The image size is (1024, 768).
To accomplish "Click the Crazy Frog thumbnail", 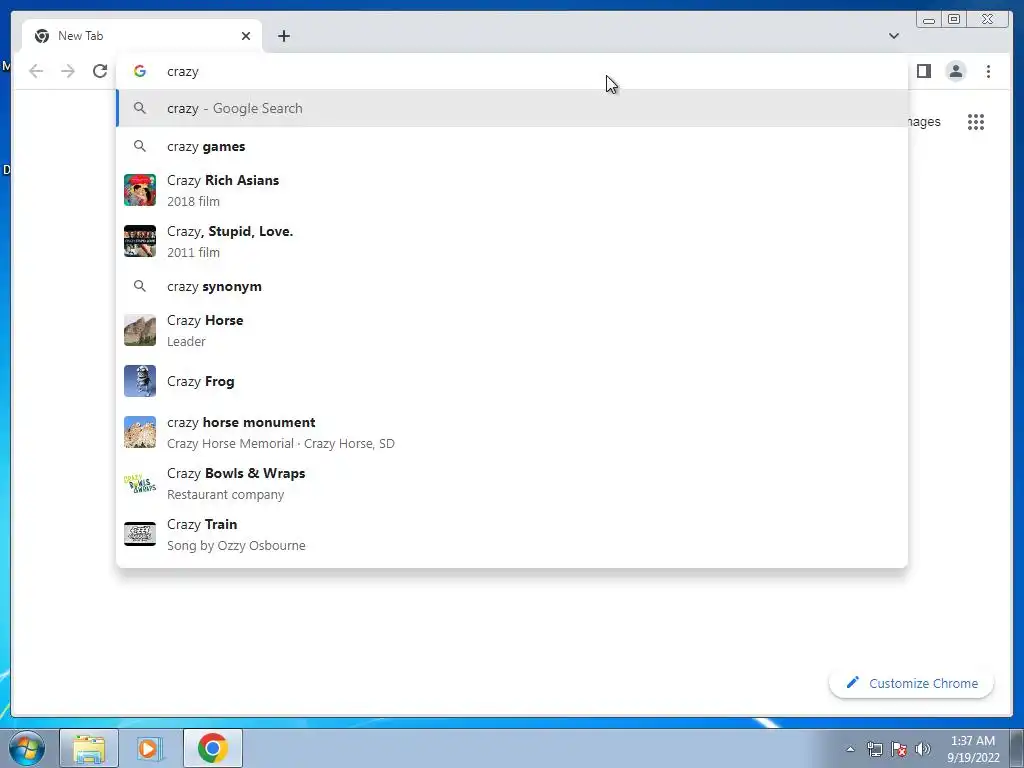I will coord(140,381).
